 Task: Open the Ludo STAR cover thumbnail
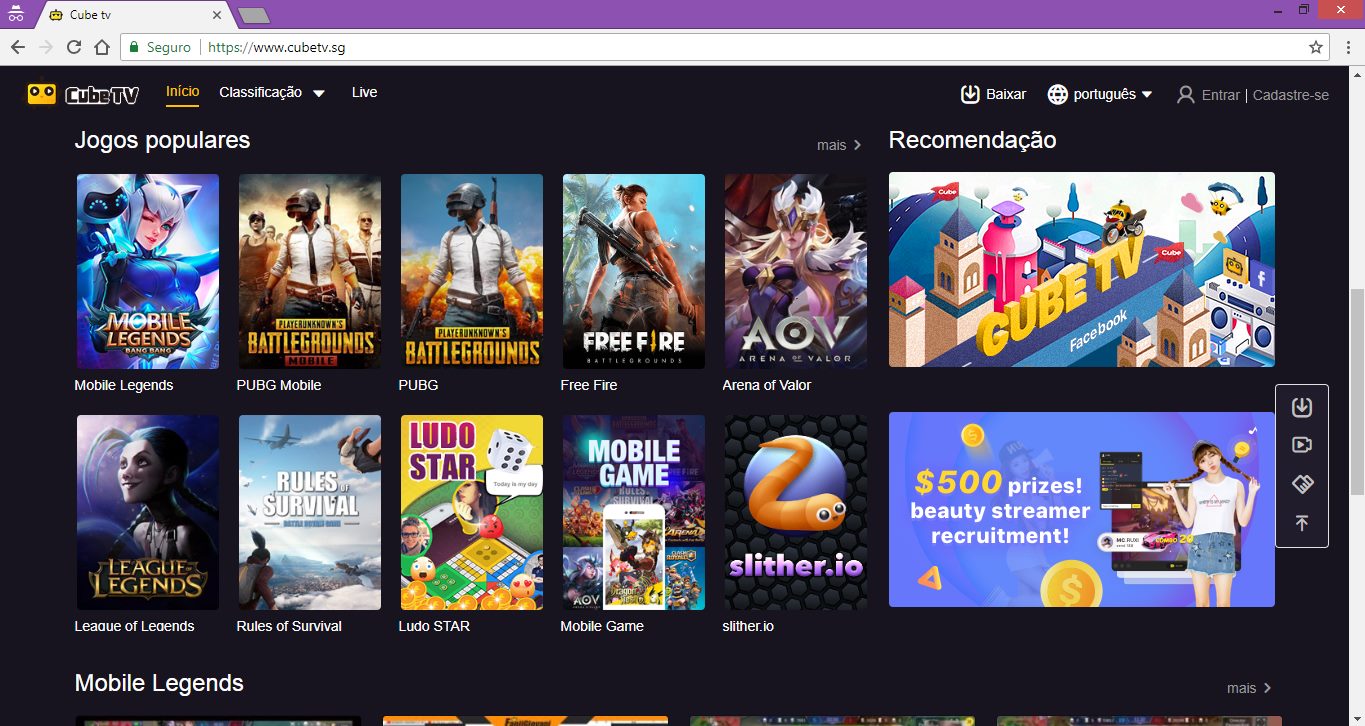click(472, 513)
